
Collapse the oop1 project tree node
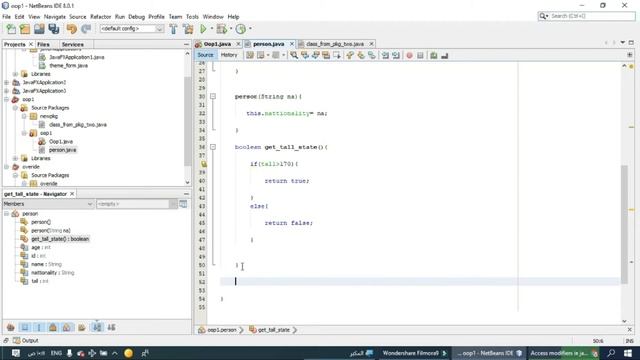click(x=7, y=99)
